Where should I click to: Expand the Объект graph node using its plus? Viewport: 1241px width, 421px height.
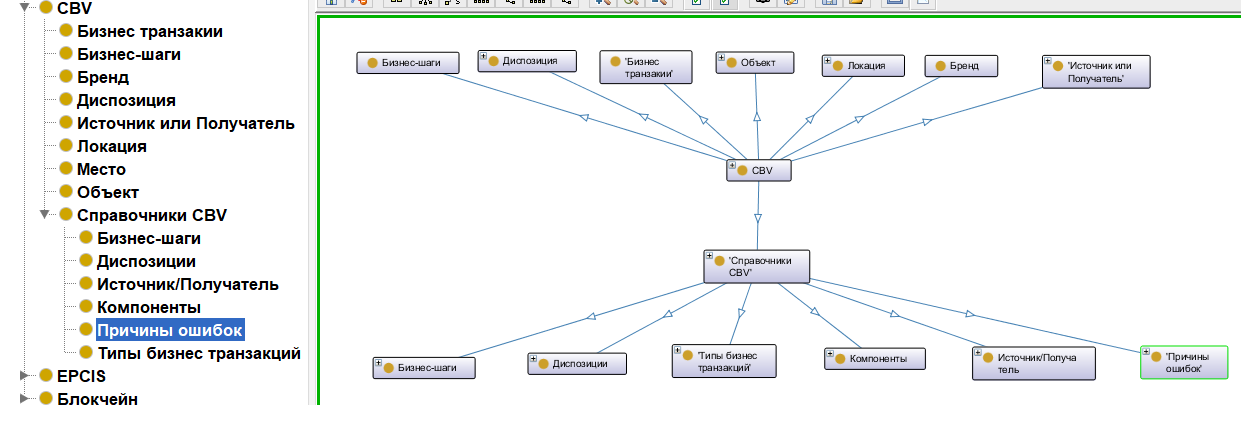721,58
